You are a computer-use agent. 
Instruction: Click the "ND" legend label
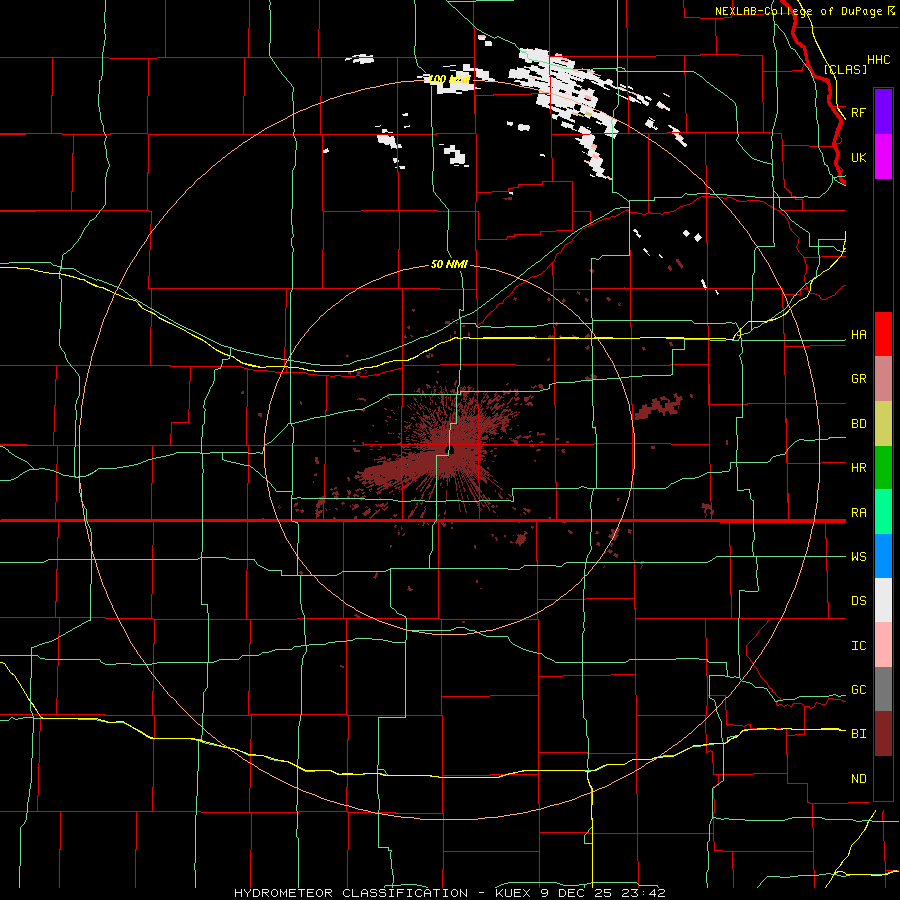[859, 779]
